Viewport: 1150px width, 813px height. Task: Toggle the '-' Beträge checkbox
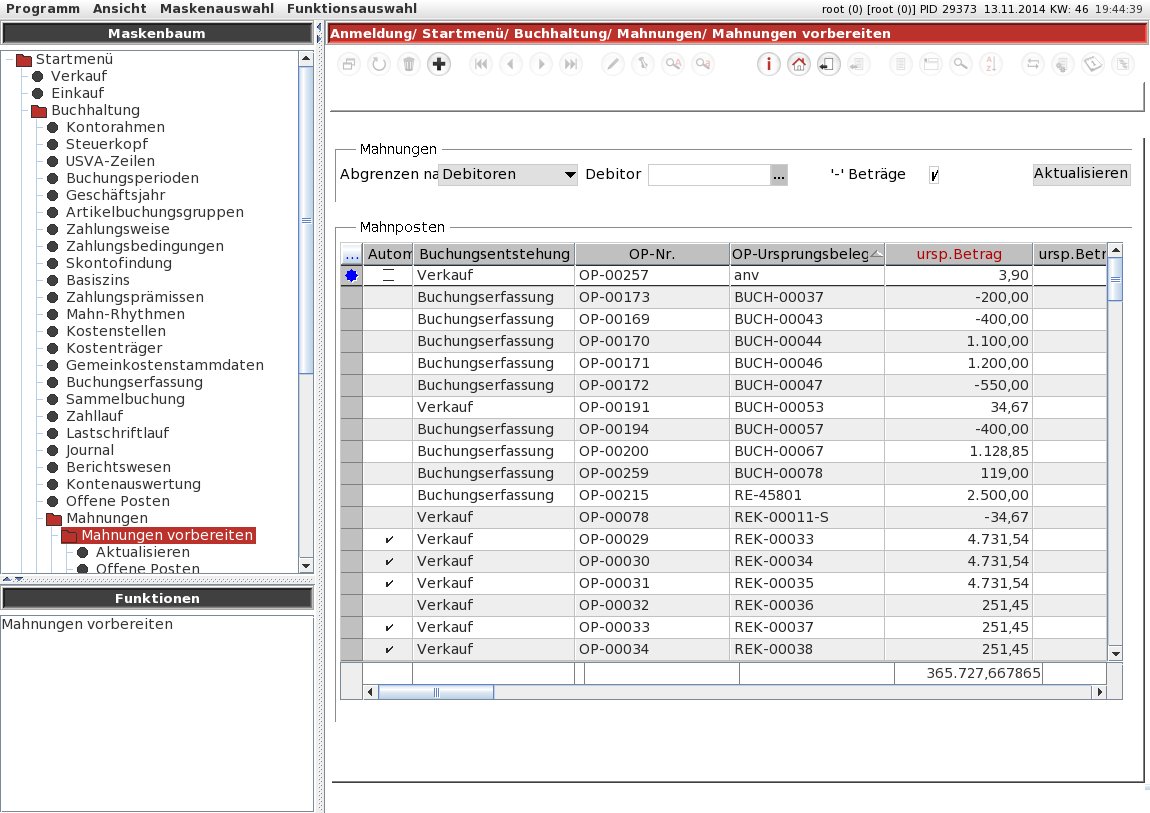pos(934,174)
